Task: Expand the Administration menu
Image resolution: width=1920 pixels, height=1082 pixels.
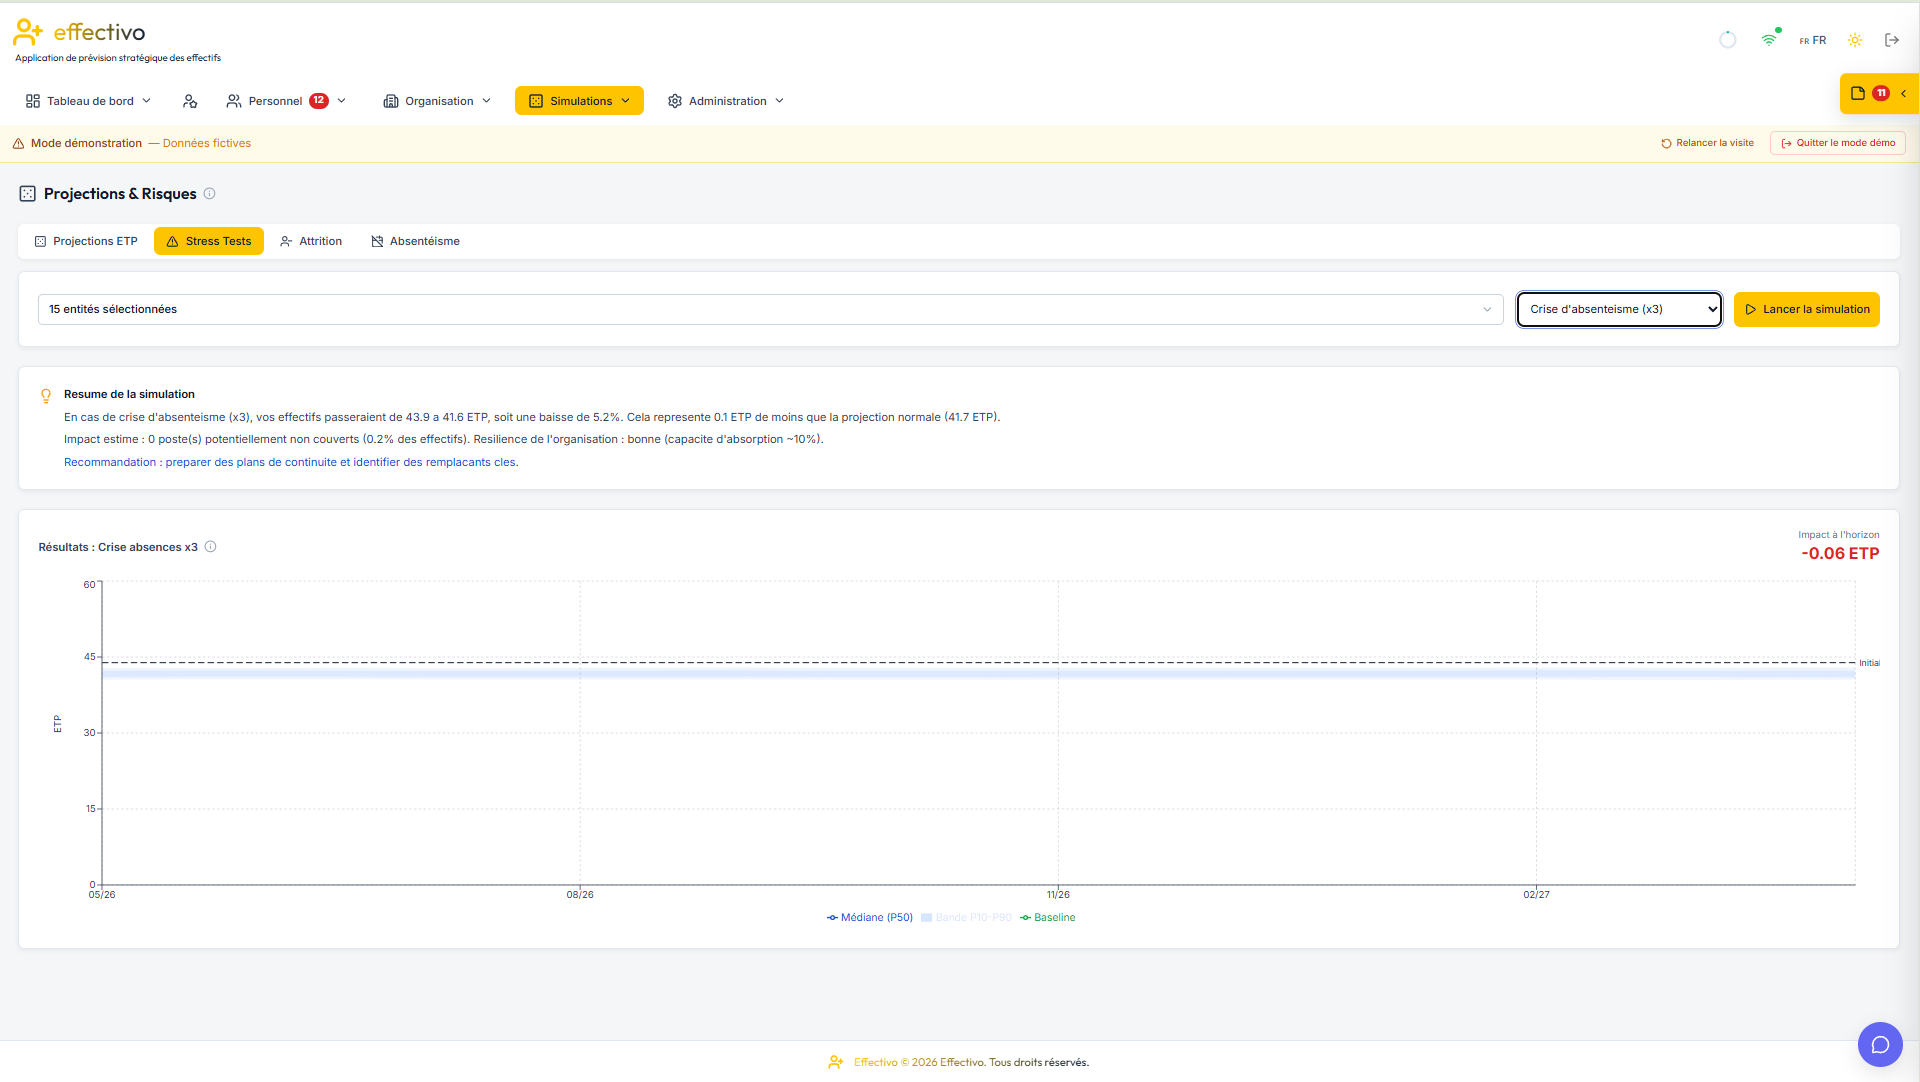Action: click(x=726, y=101)
